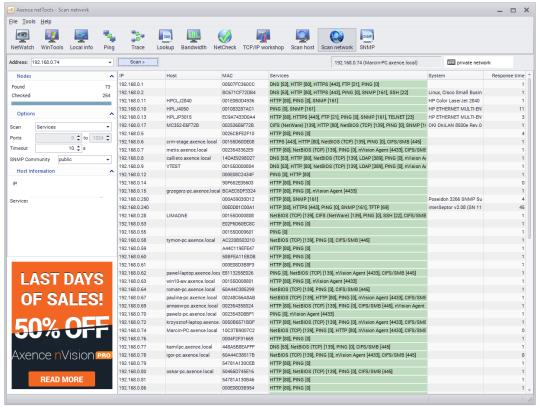The width and height of the screenshot is (540, 412).
Task: Select the row for 192.168.0.1
Action: pyautogui.click(x=322, y=84)
